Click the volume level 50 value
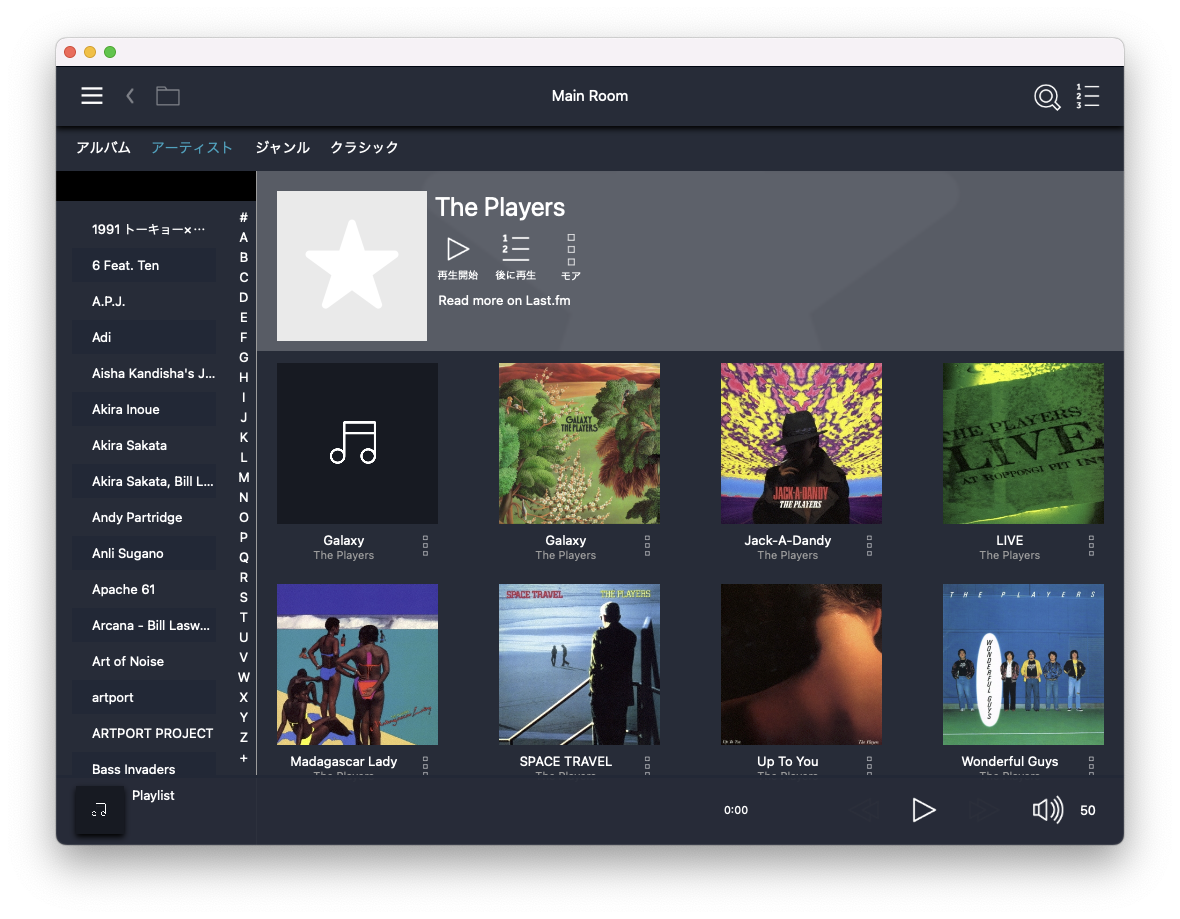The height and width of the screenshot is (919, 1180). (1087, 811)
